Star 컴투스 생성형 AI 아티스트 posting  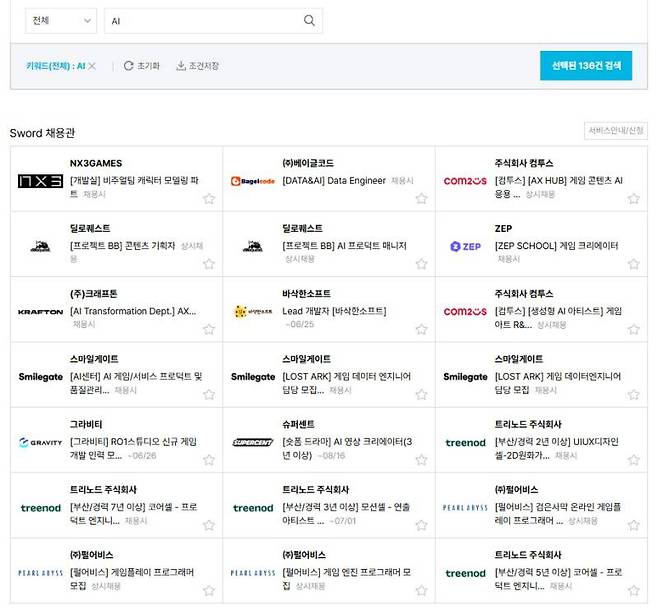point(634,329)
